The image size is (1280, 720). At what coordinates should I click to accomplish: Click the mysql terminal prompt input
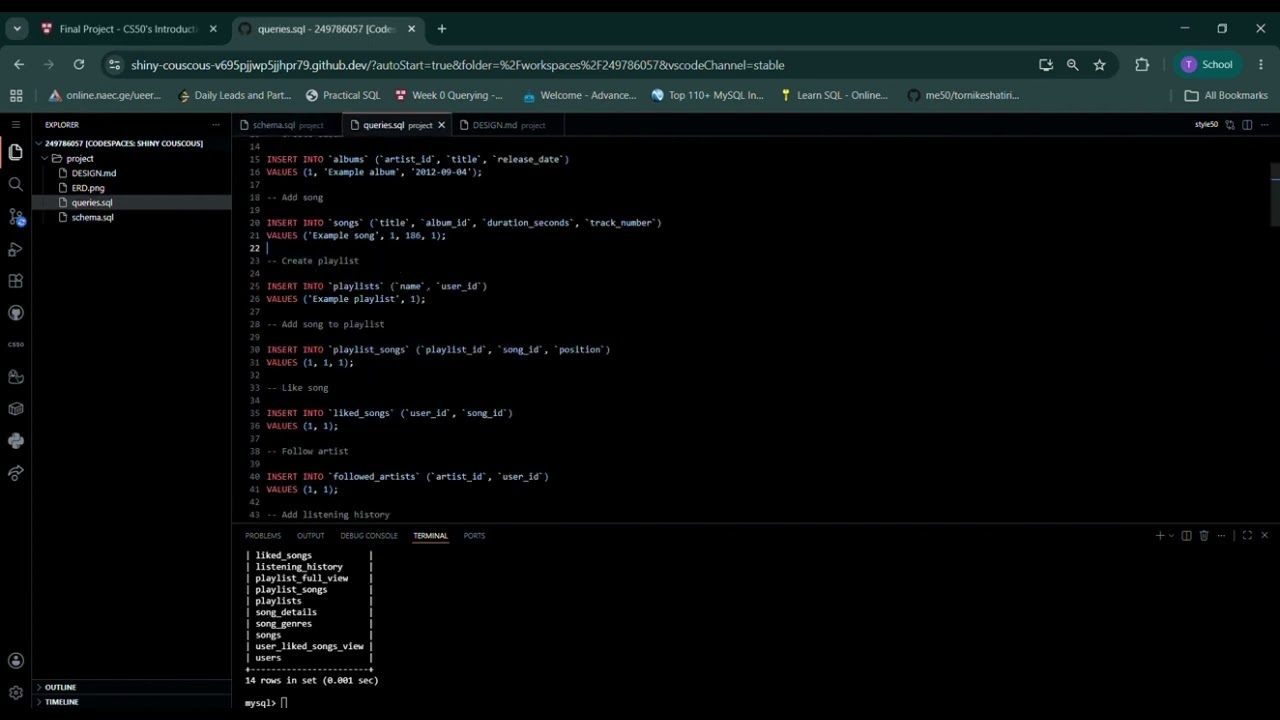(x=284, y=703)
